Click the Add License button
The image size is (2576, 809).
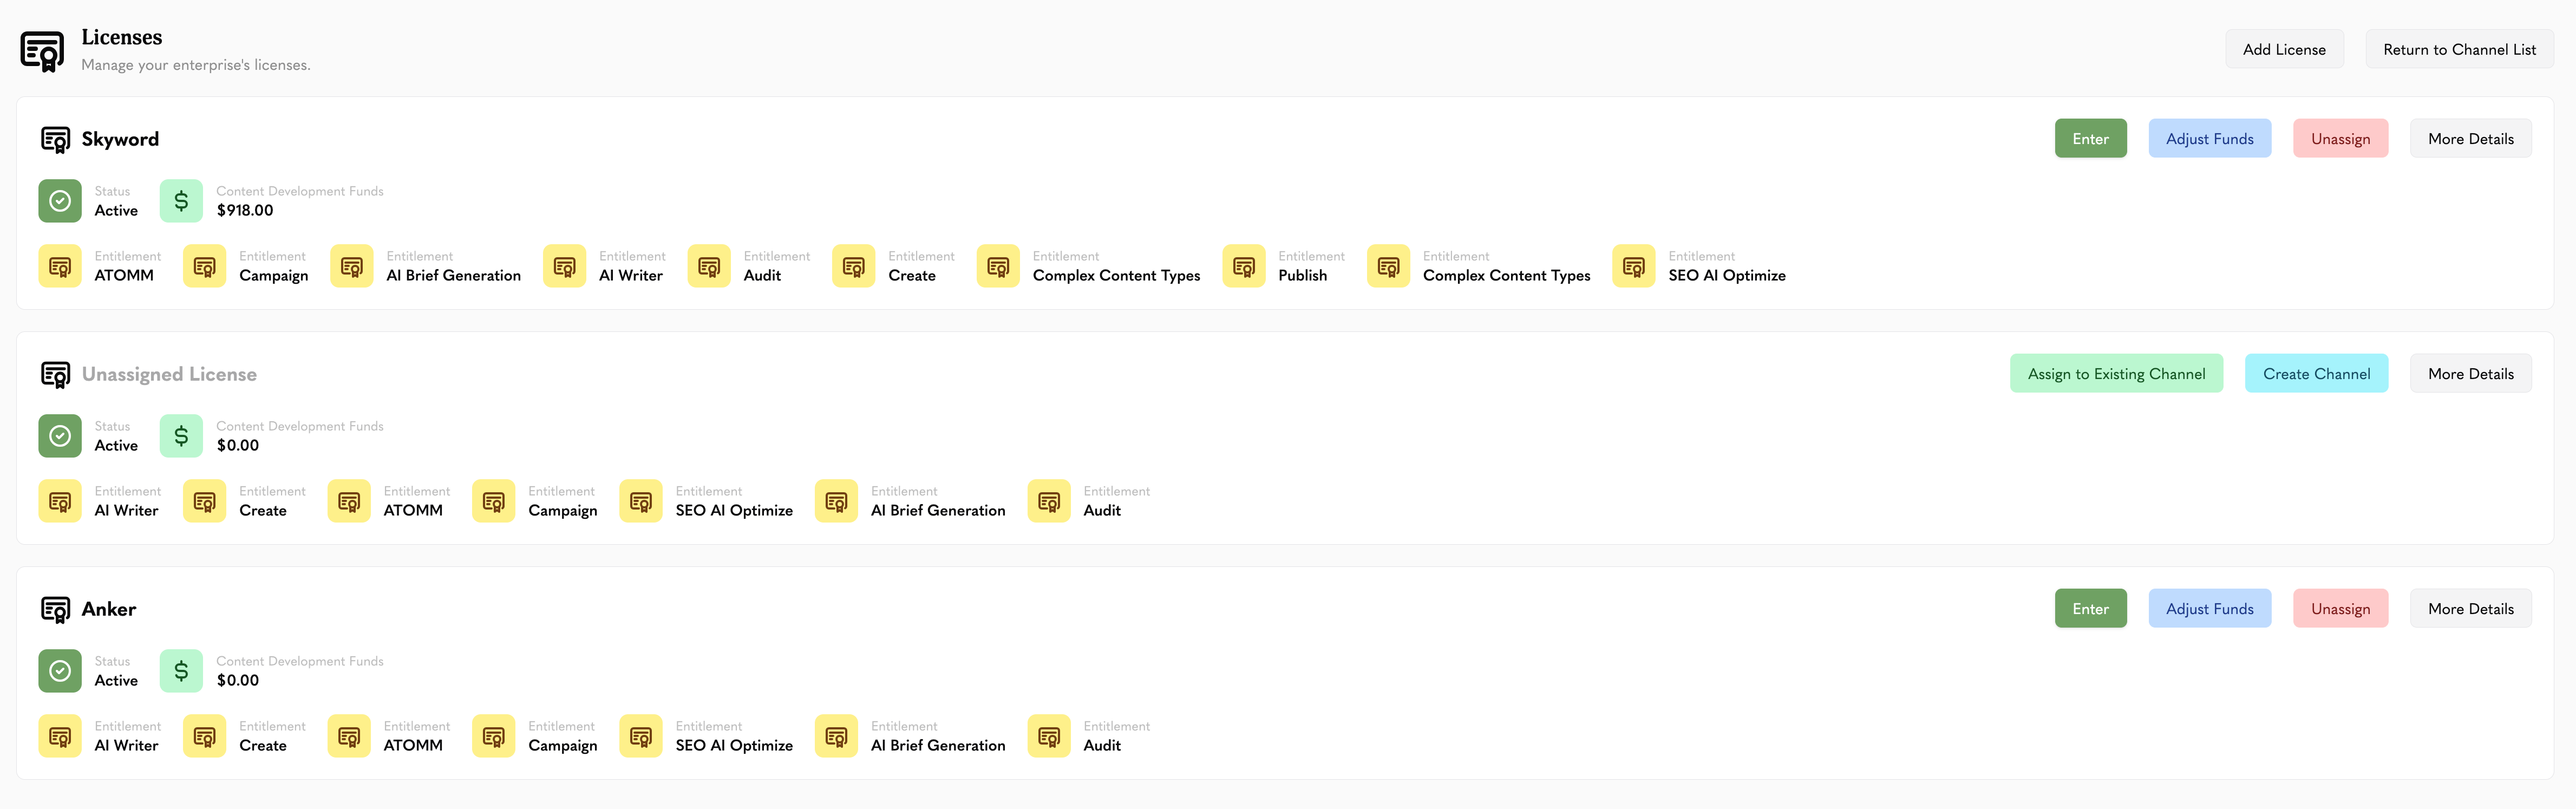[2284, 49]
